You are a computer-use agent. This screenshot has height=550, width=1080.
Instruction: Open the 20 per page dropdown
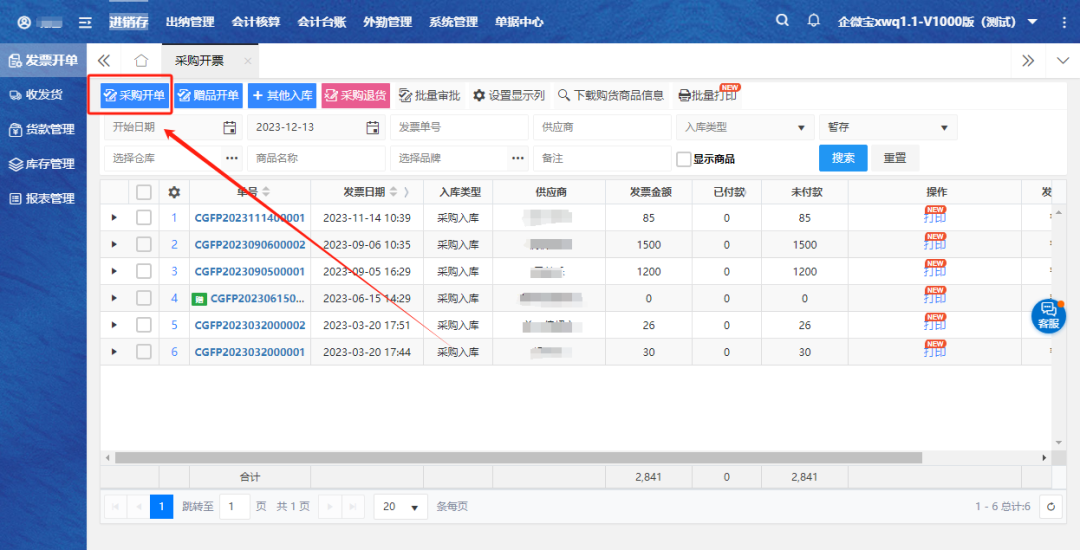400,507
